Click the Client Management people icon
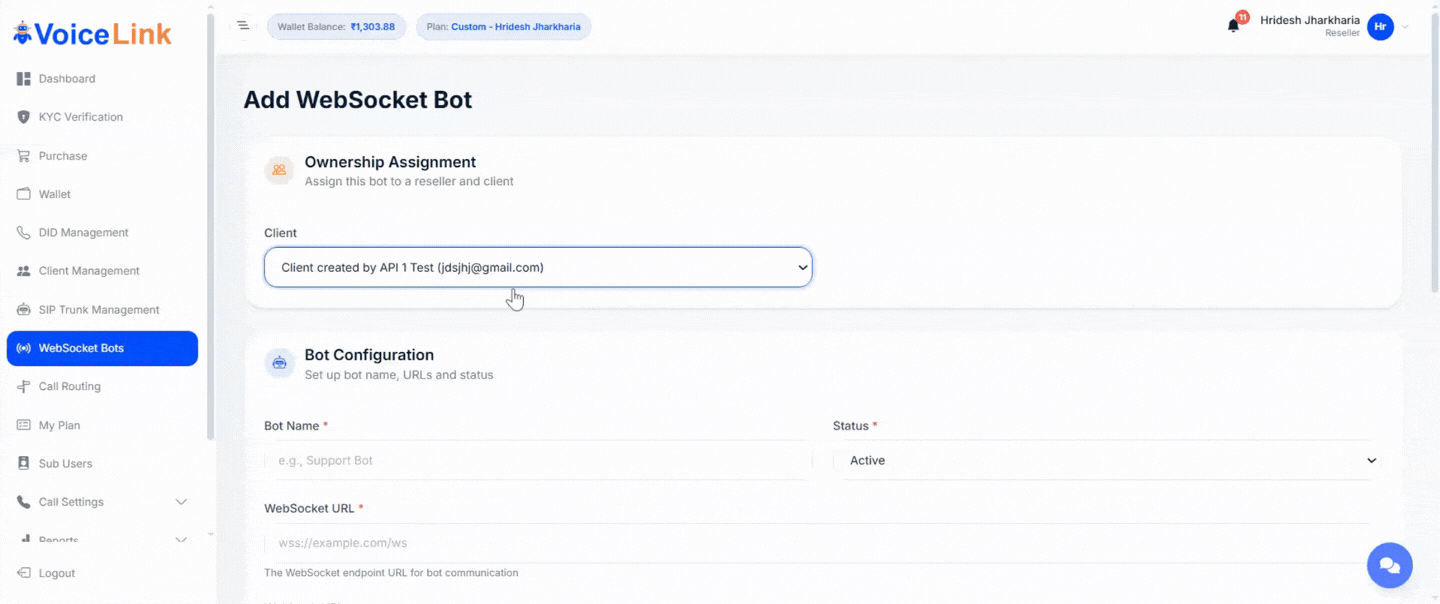1440x604 pixels. click(x=24, y=271)
